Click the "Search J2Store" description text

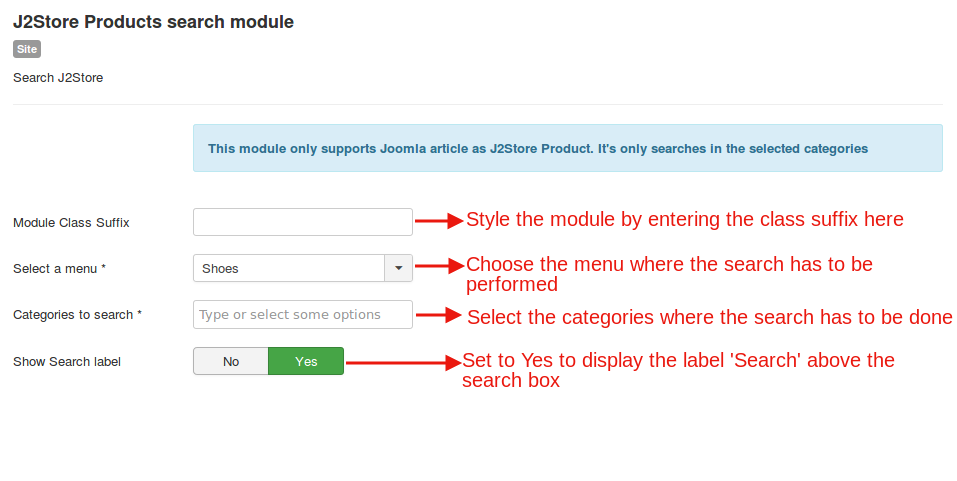point(58,77)
